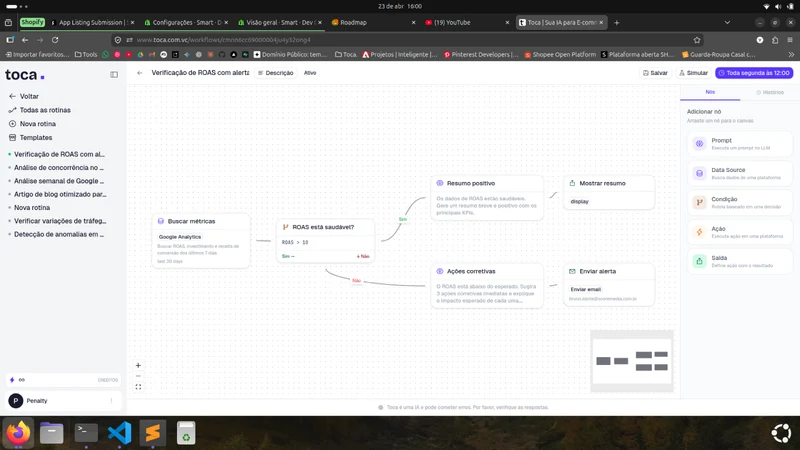Open browser extensions icon
The width and height of the screenshot is (800, 450).
pos(775,40)
